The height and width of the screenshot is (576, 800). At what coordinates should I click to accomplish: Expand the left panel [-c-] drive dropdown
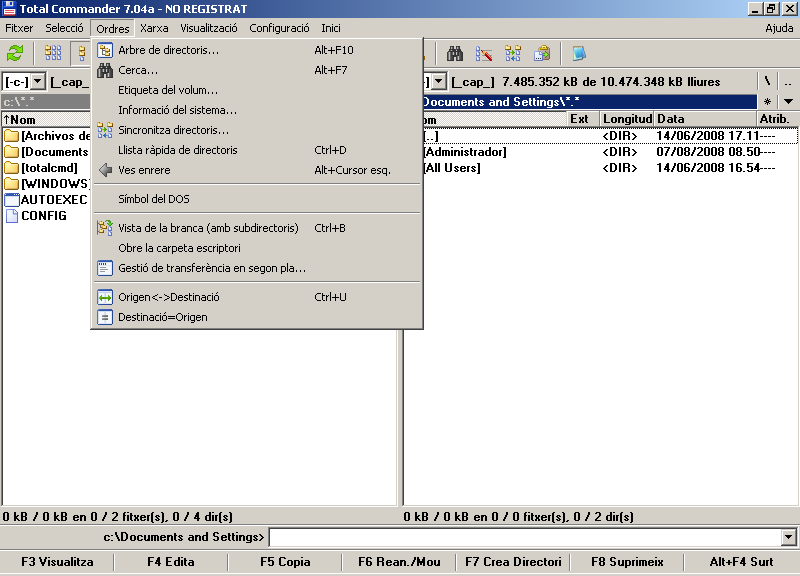pos(38,82)
